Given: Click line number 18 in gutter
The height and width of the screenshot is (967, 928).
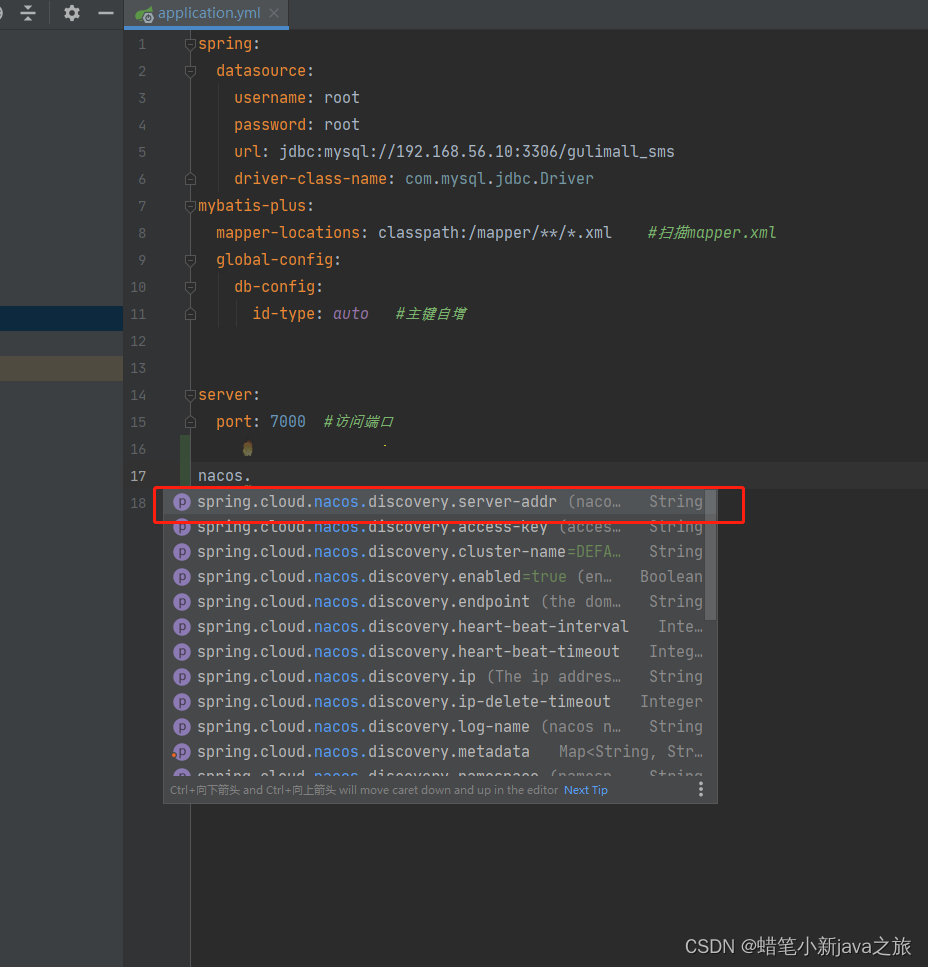Looking at the screenshot, I should coord(138,503).
